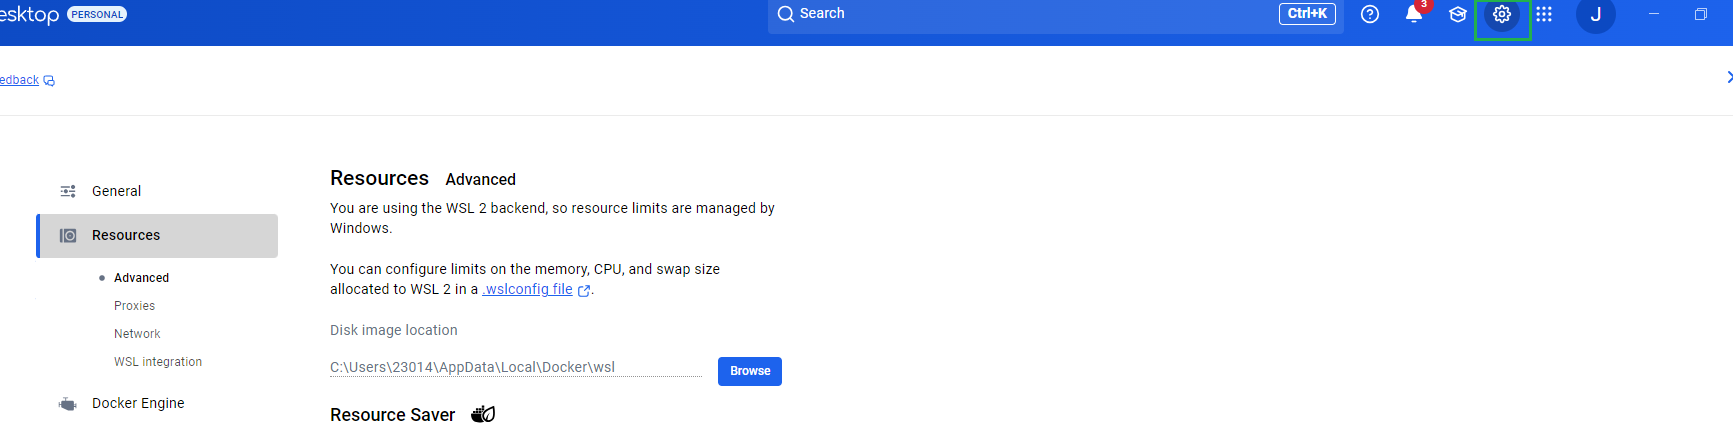Click the disk image location path field
The height and width of the screenshot is (426, 1733).
pos(516,367)
